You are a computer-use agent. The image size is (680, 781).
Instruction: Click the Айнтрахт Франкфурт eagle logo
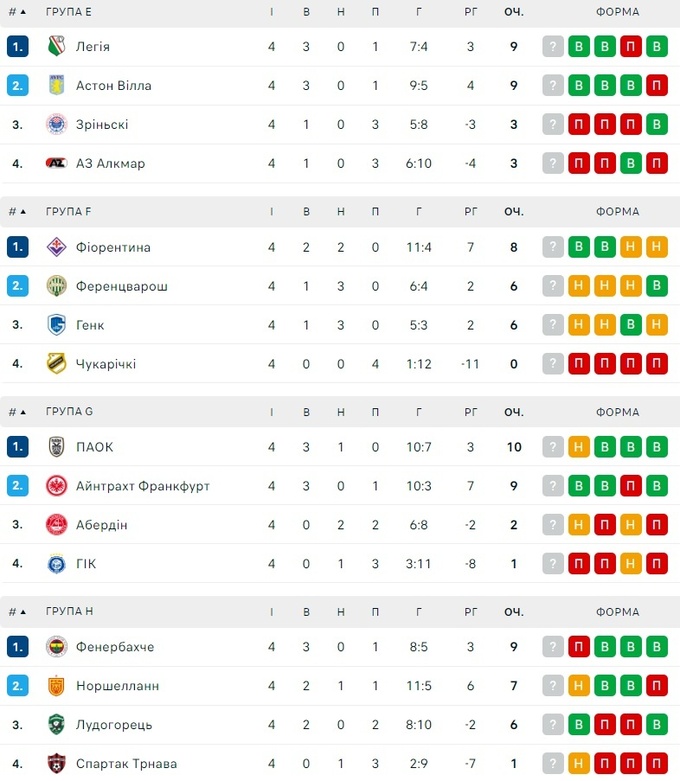tap(56, 486)
